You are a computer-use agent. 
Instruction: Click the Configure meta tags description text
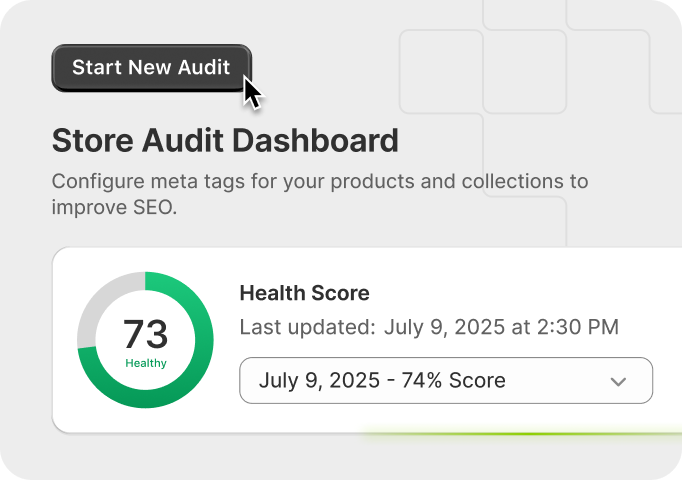tap(320, 182)
